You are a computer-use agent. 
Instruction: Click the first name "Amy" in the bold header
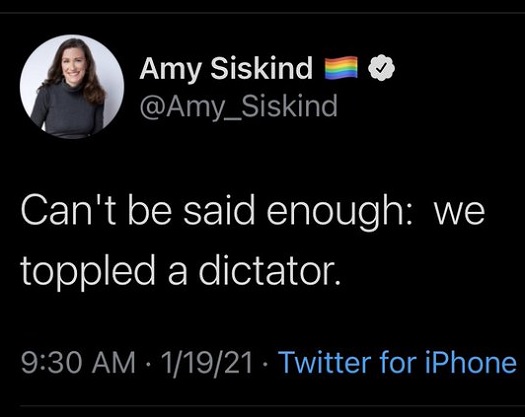point(171,70)
